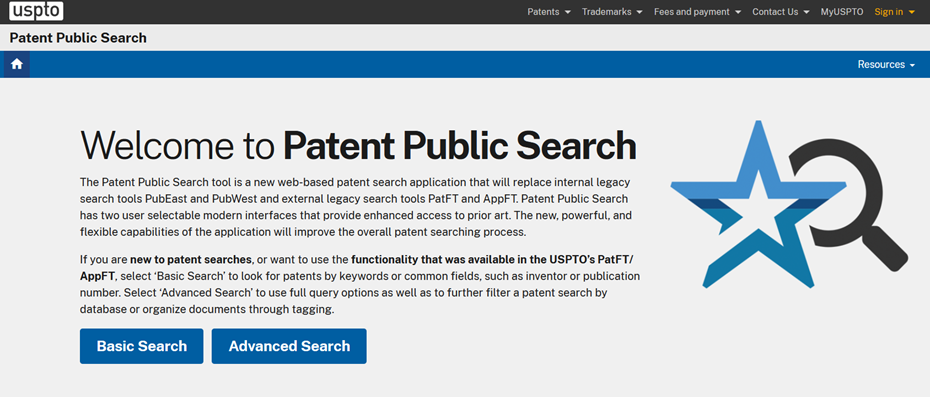The height and width of the screenshot is (397, 930).
Task: Open the Resources dropdown arrow
Action: tap(912, 65)
